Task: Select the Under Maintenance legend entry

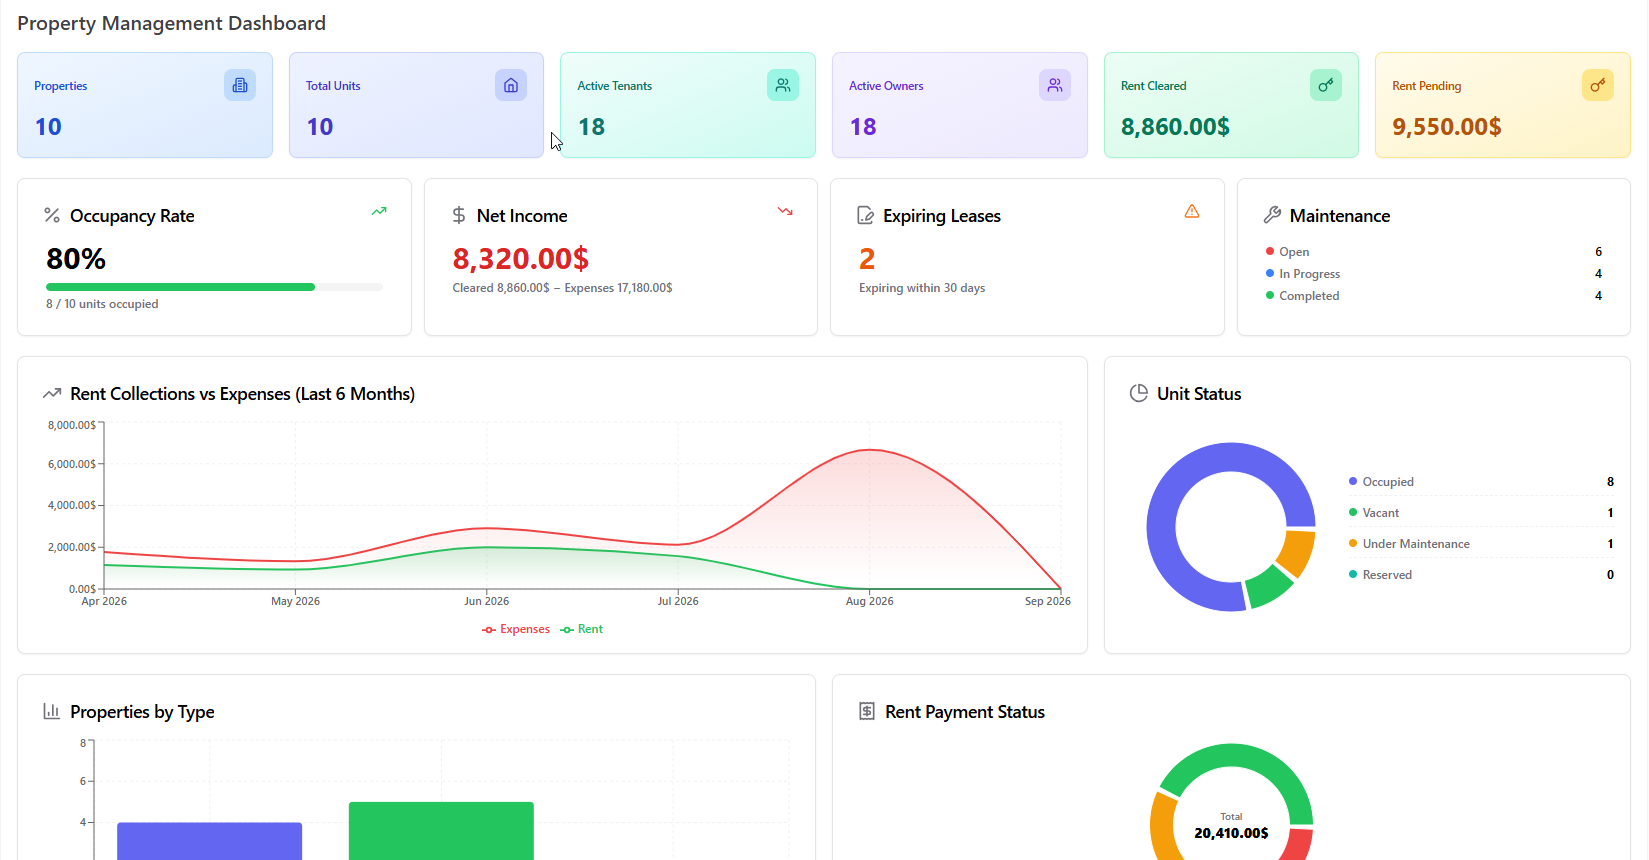Action: [1481, 544]
